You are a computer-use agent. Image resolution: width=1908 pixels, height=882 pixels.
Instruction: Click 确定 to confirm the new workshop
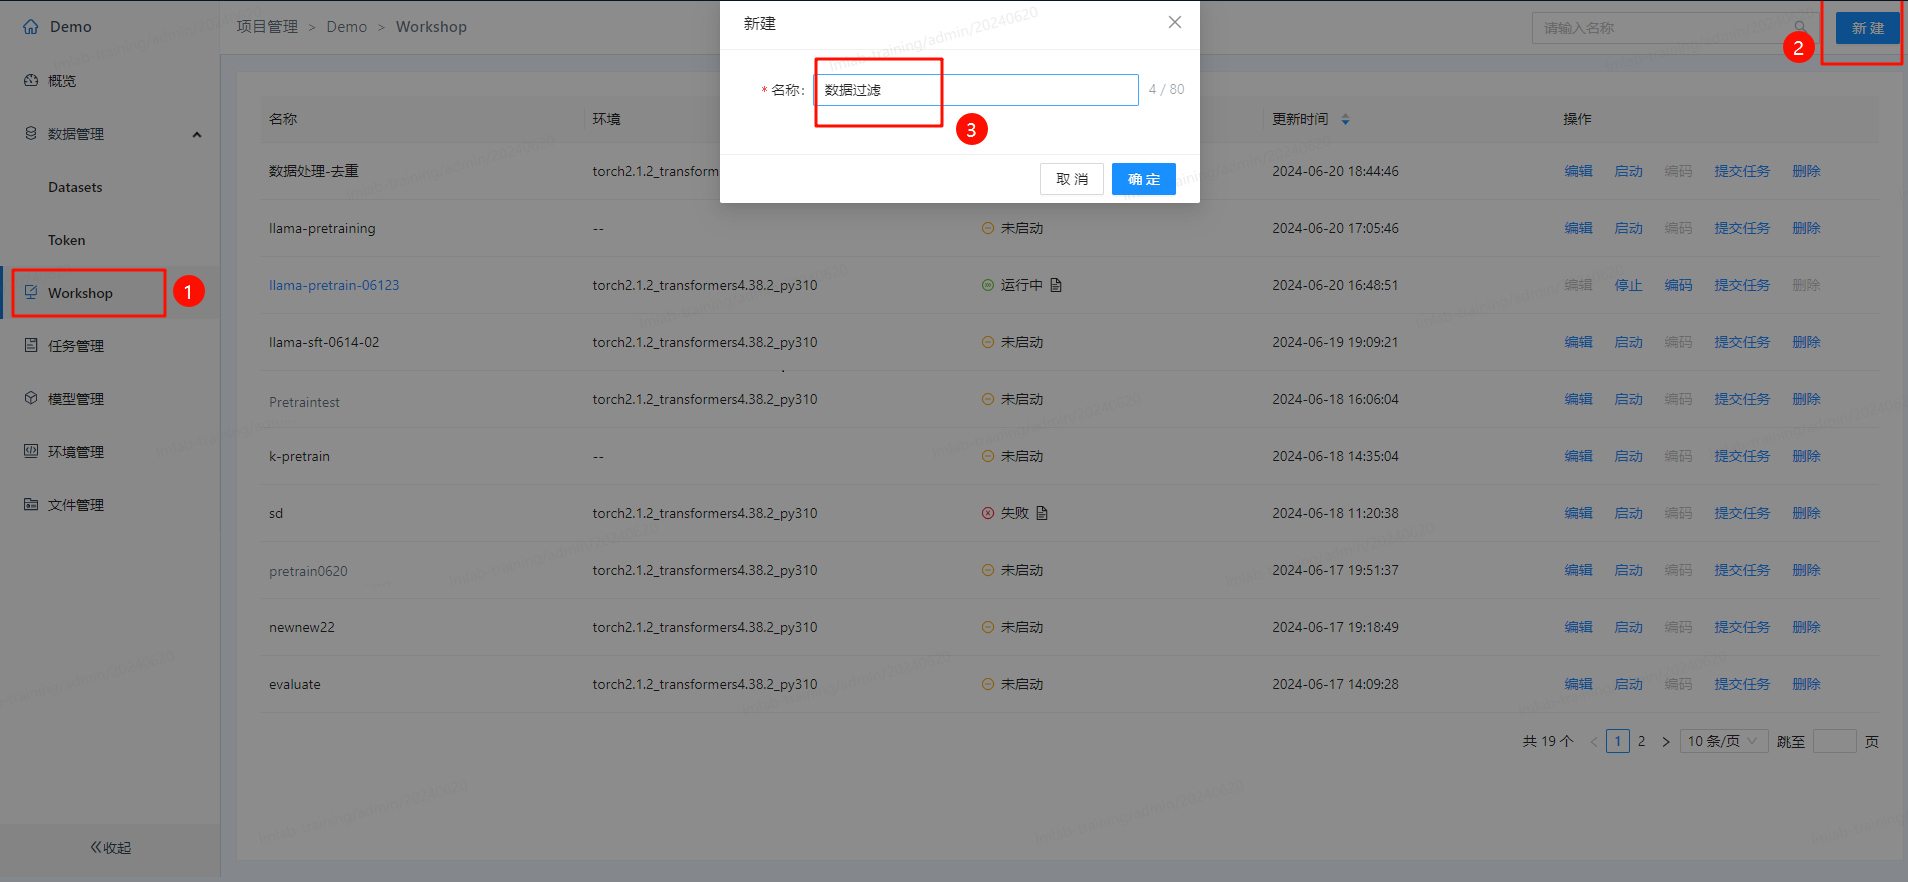pos(1143,179)
